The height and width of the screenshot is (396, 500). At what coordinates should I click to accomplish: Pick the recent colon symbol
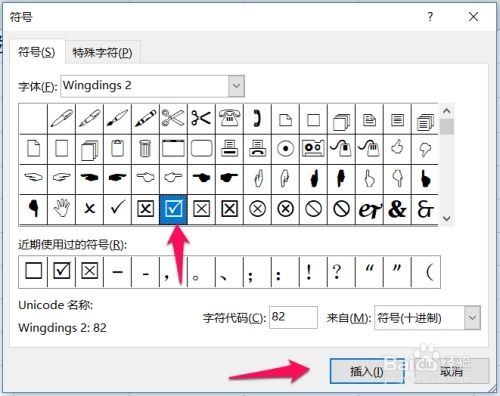[x=285, y=271]
